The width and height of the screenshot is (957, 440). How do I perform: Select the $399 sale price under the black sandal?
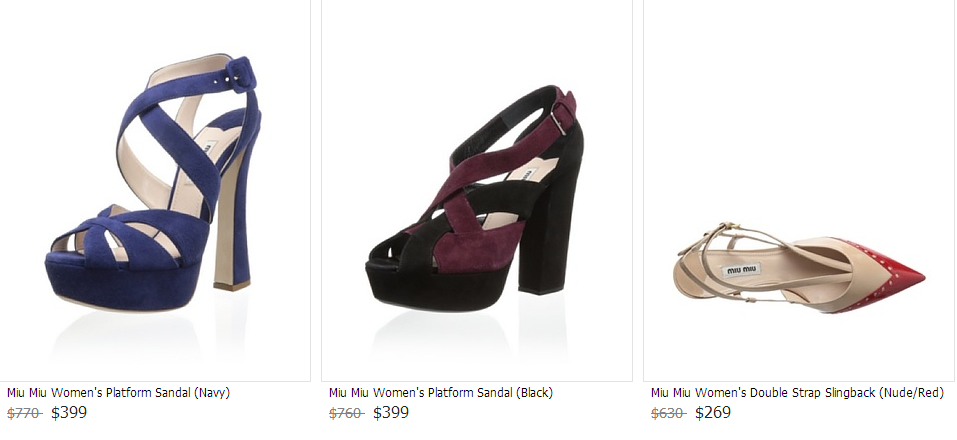[391, 412]
